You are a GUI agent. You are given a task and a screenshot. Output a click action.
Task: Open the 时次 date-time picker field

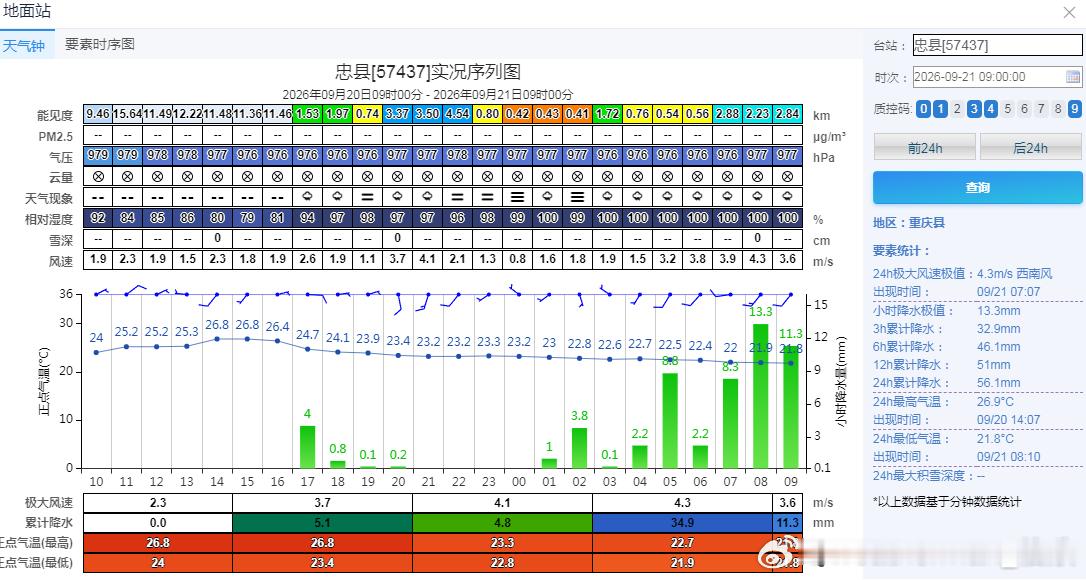(x=997, y=76)
